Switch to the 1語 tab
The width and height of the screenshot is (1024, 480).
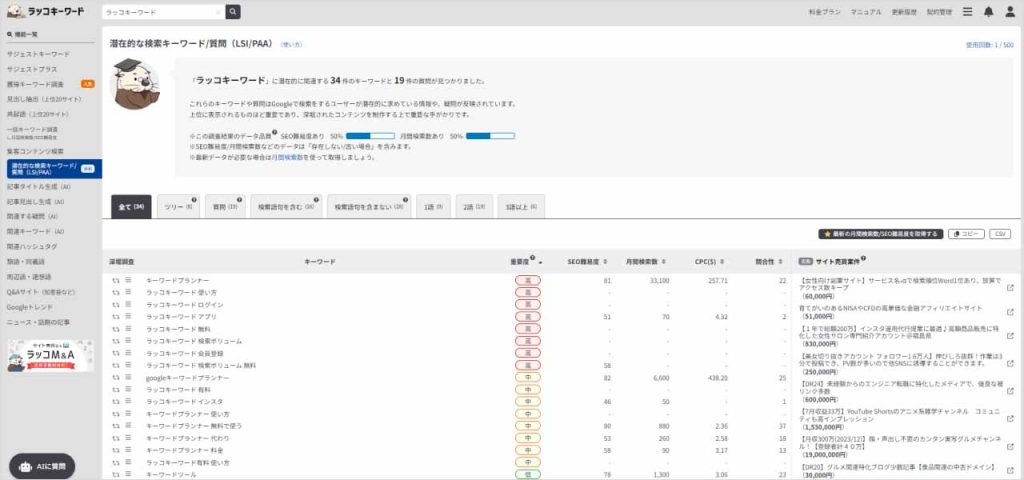click(x=433, y=206)
